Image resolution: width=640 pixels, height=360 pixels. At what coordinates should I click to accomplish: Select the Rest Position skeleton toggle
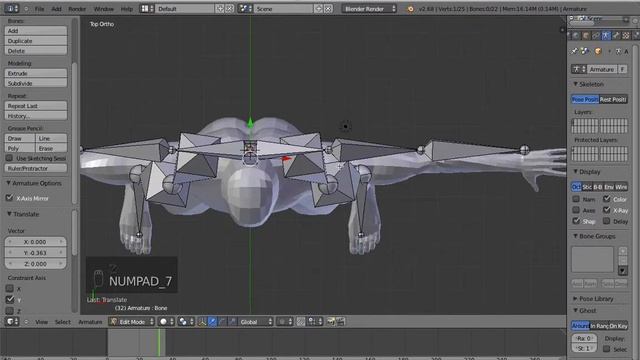coord(613,99)
